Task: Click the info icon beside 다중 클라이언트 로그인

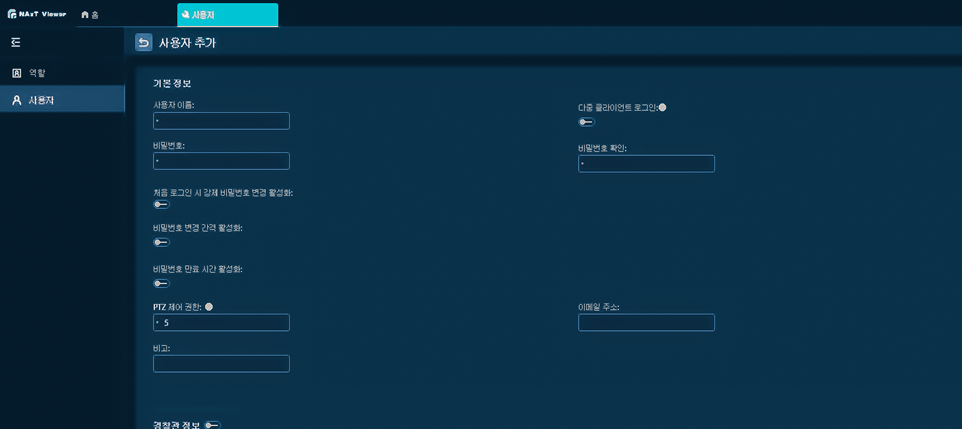Action: [662, 107]
